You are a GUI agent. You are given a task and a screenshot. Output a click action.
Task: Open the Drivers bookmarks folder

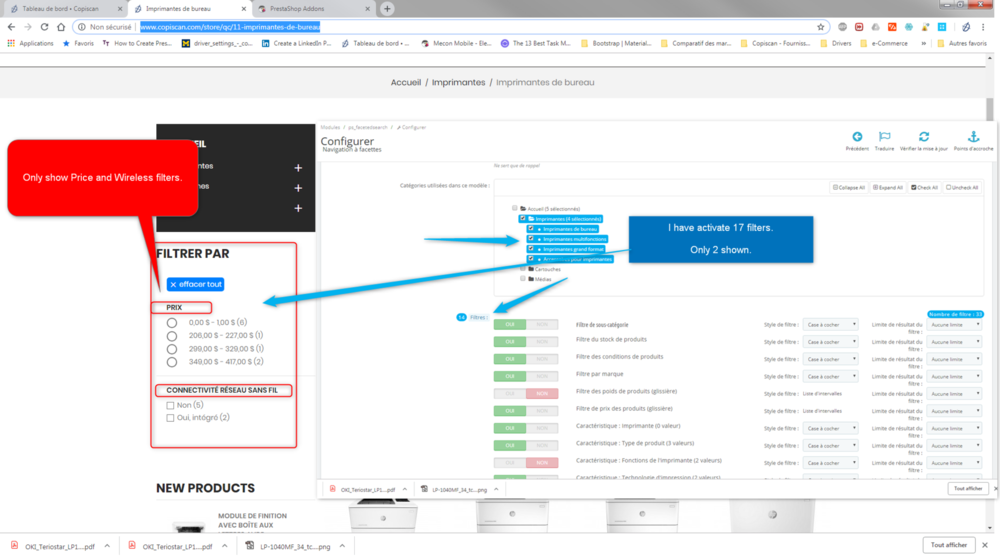pyautogui.click(x=836, y=43)
